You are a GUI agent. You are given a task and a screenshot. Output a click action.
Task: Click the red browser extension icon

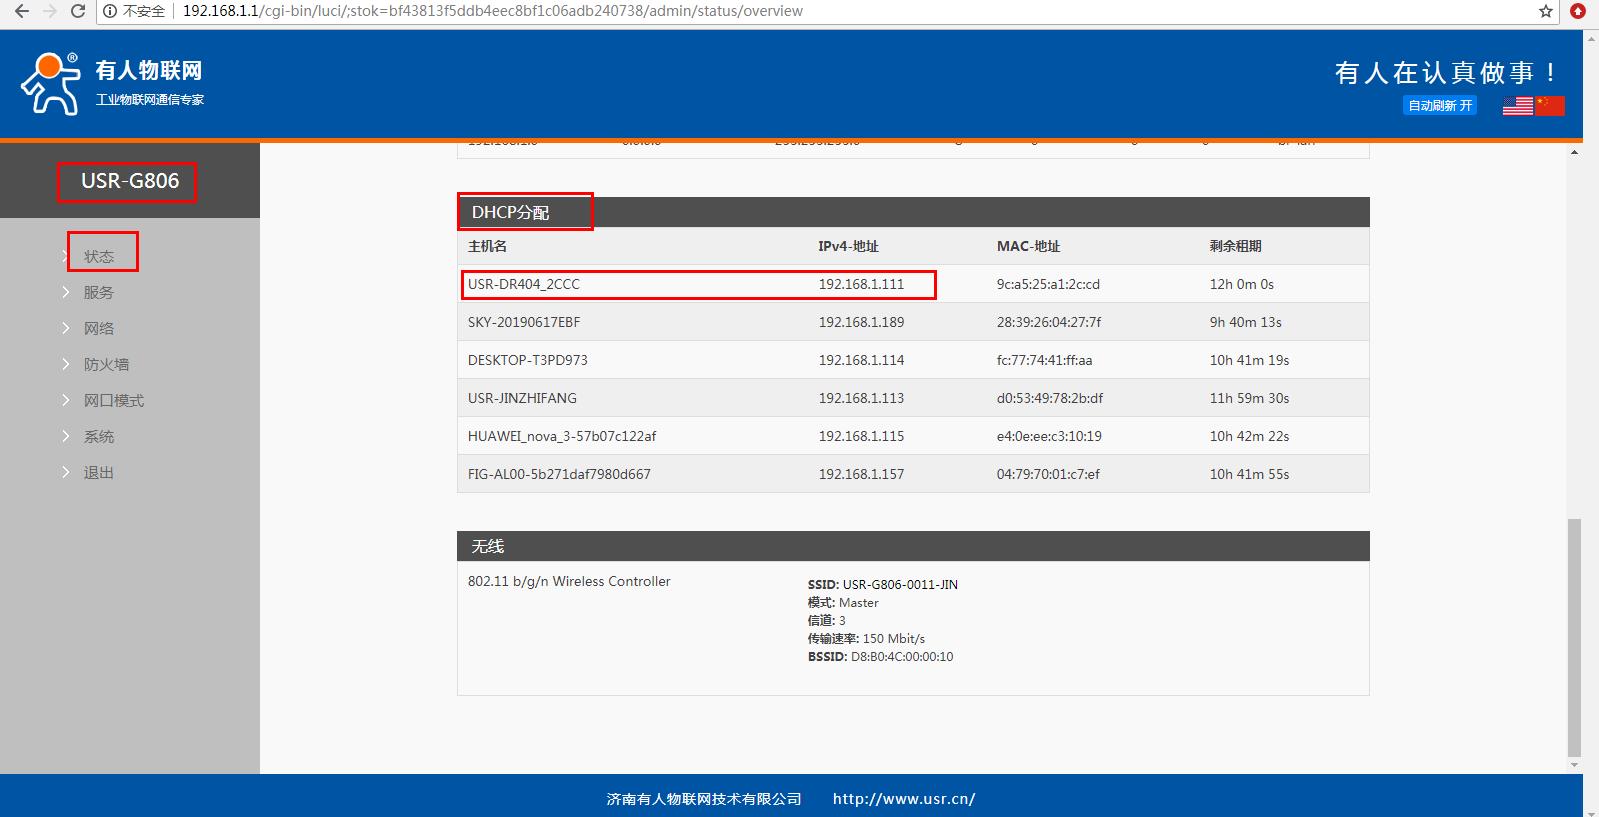(1578, 11)
